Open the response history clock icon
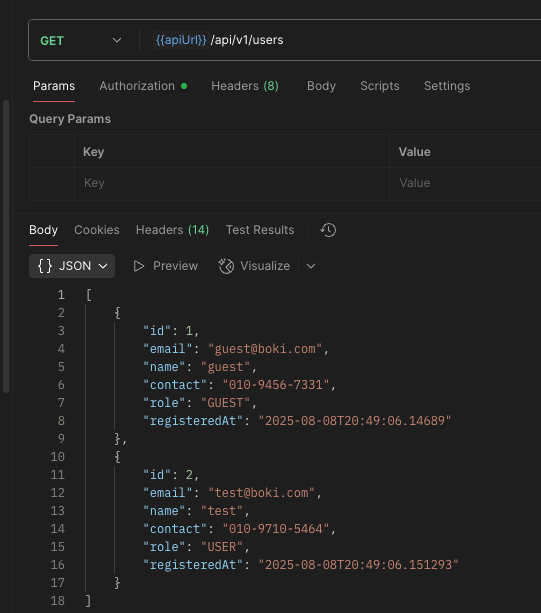541x613 pixels. click(328, 230)
